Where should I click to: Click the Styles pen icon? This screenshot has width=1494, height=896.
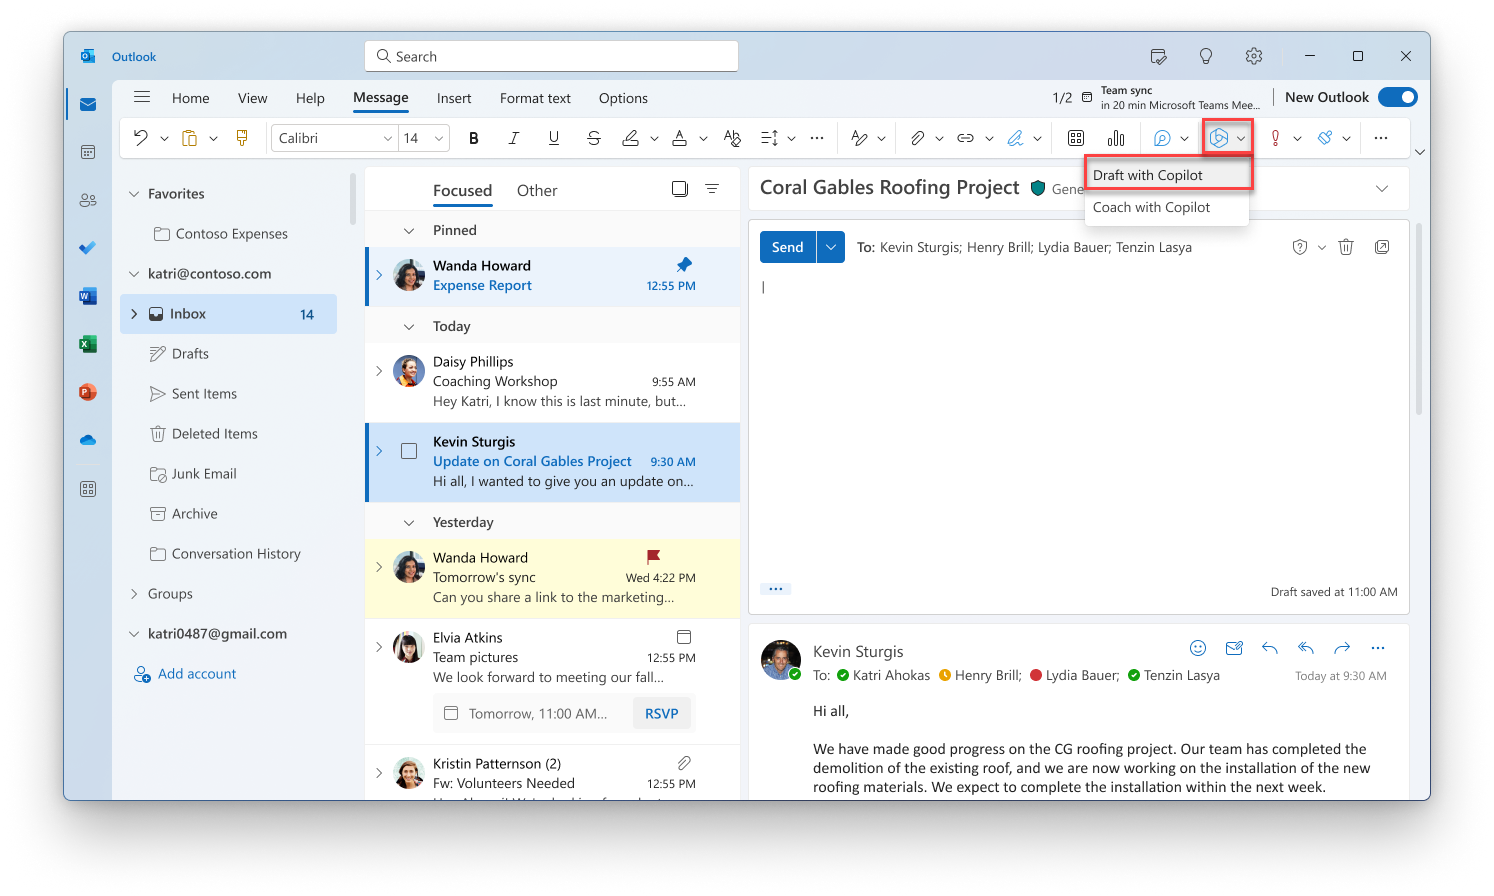tap(859, 138)
